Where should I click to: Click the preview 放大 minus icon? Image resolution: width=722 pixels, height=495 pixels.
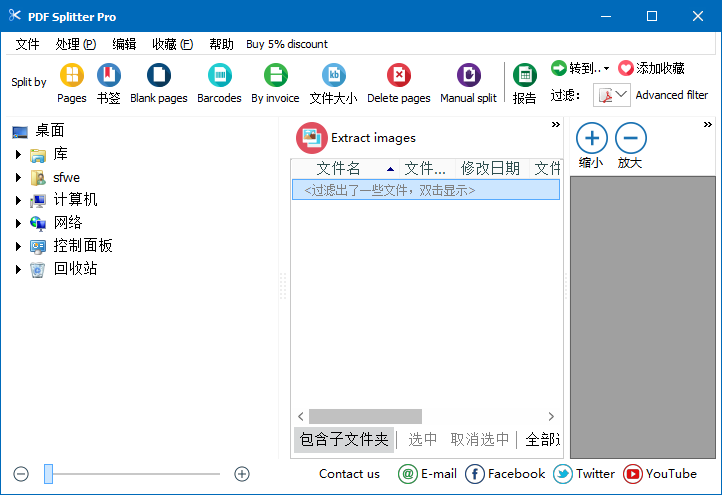631,138
